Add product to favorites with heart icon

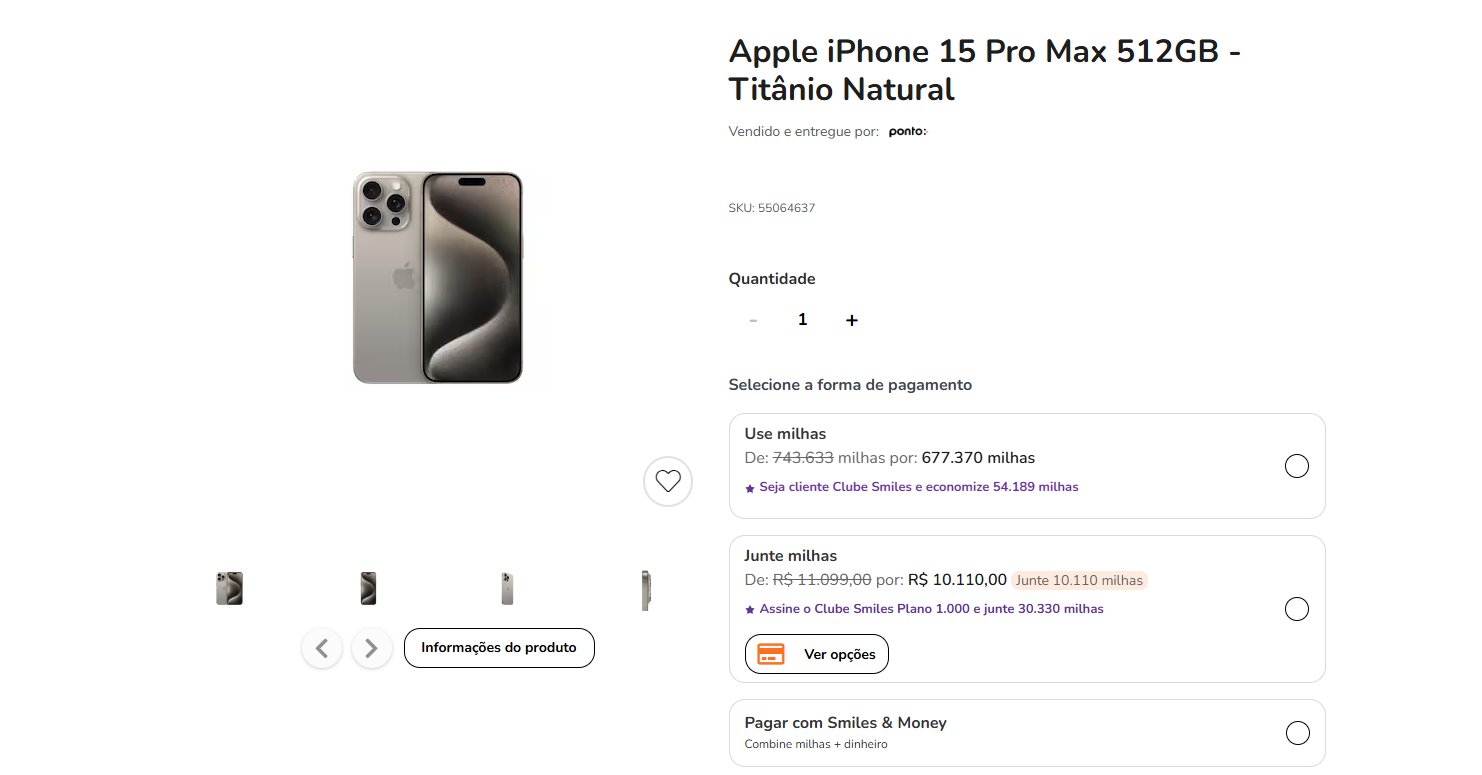click(x=668, y=481)
